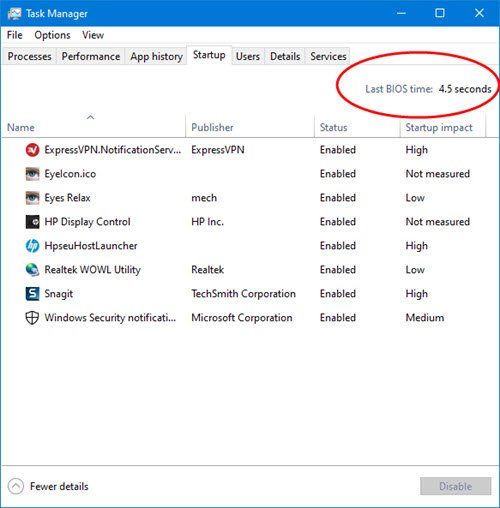This screenshot has width=500, height=508.
Task: Switch to the Performance tab
Action: pos(91,56)
